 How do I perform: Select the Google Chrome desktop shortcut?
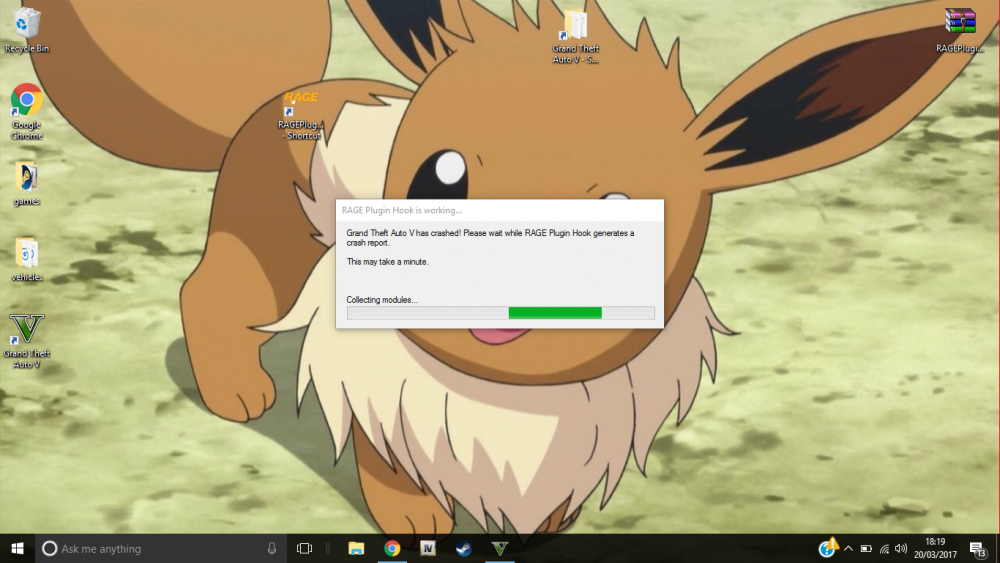tap(26, 112)
